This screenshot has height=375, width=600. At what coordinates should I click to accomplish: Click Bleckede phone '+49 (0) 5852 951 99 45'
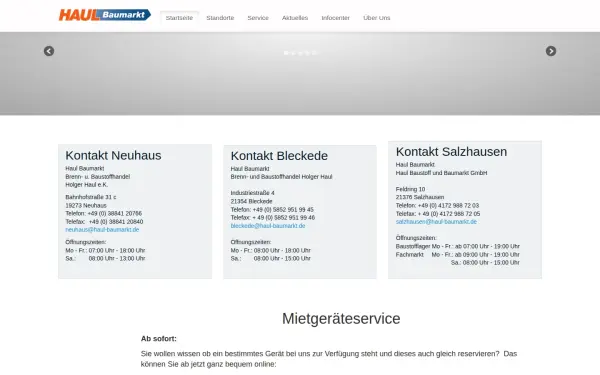[x=283, y=210]
